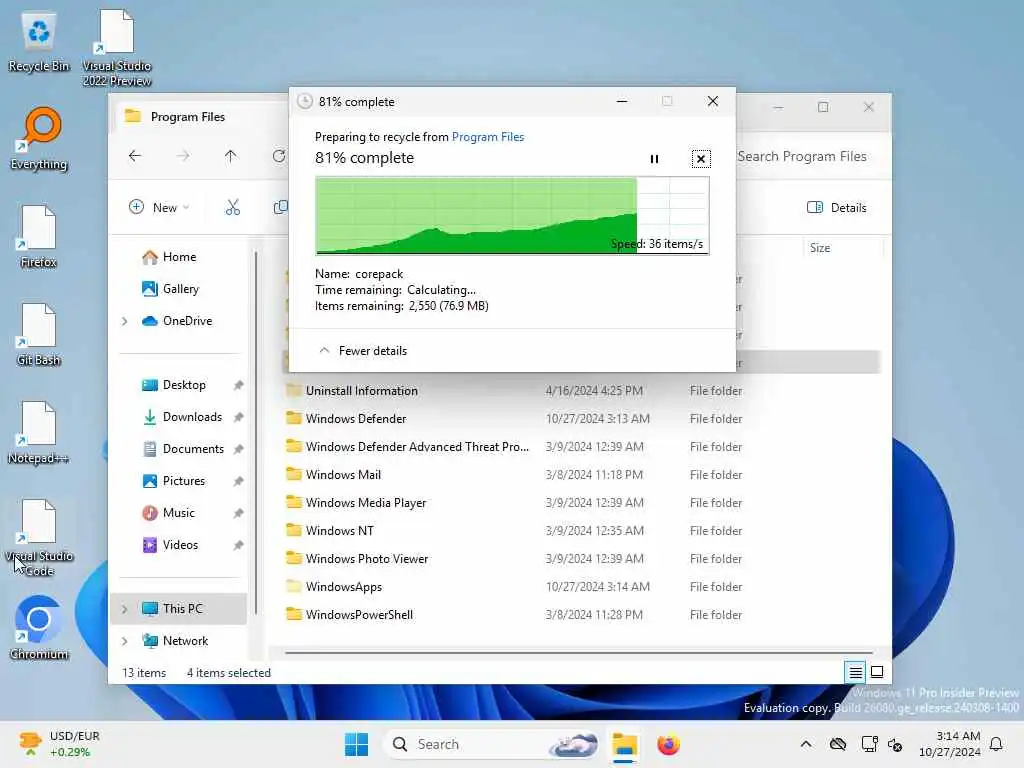Image resolution: width=1024 pixels, height=768 pixels.
Task: Select Network in the sidebar
Action: point(176,641)
